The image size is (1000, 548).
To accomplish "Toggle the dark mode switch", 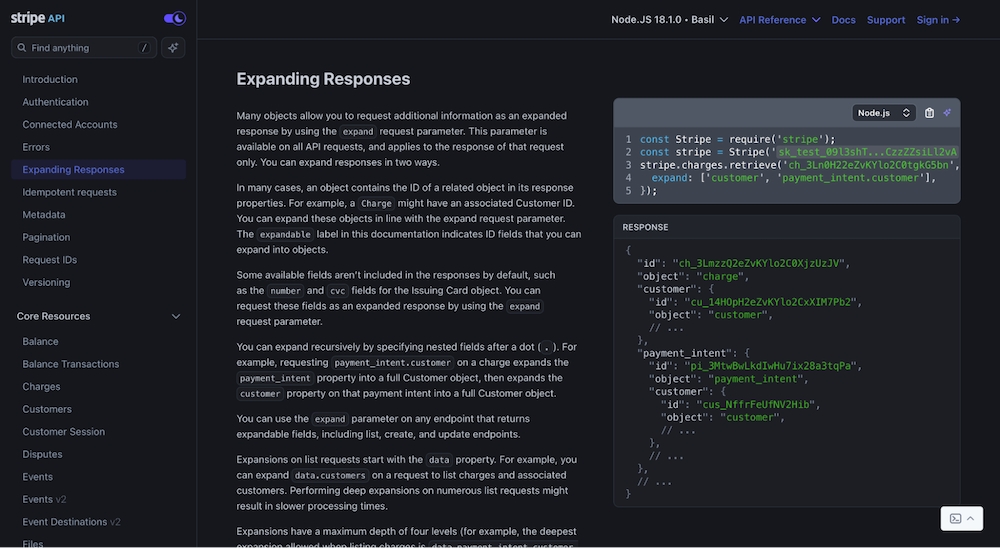I will pyautogui.click(x=174, y=18).
